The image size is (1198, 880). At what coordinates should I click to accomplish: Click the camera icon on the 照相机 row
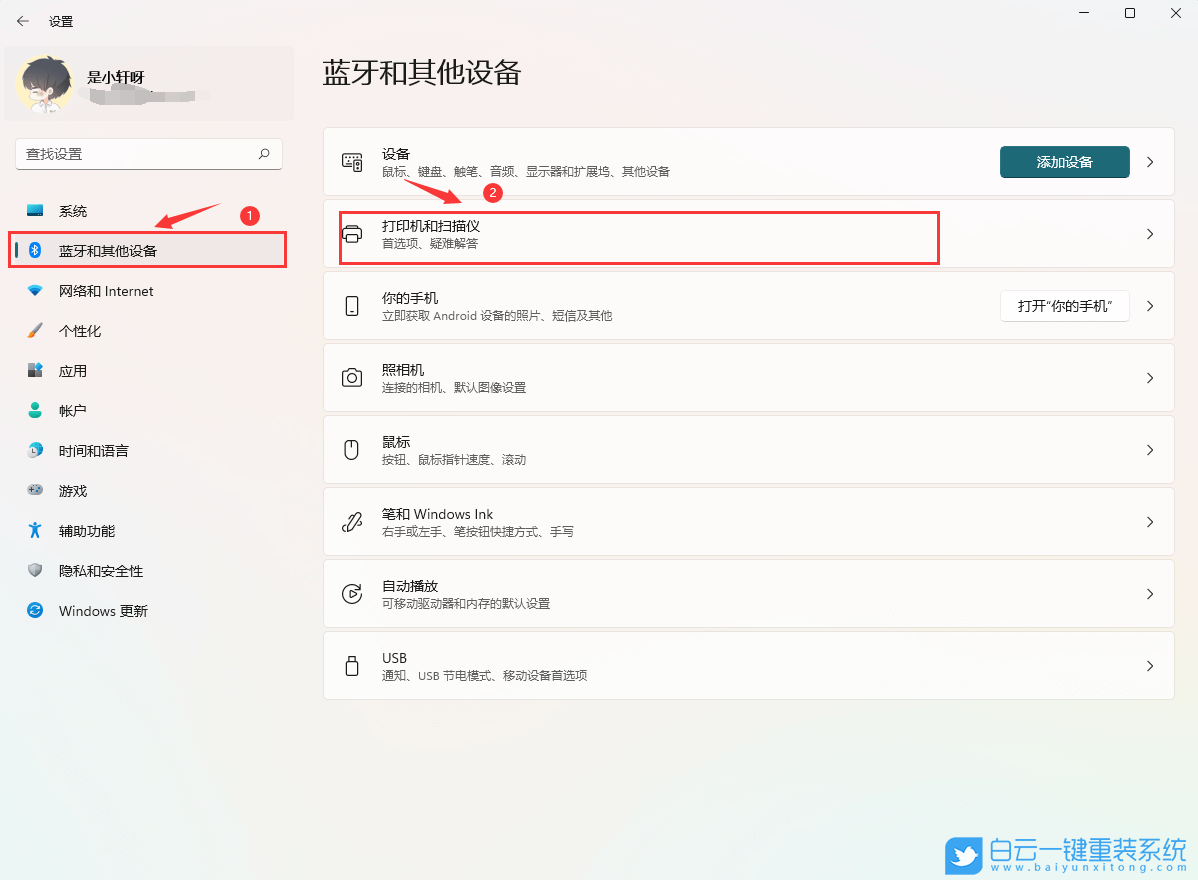click(352, 377)
